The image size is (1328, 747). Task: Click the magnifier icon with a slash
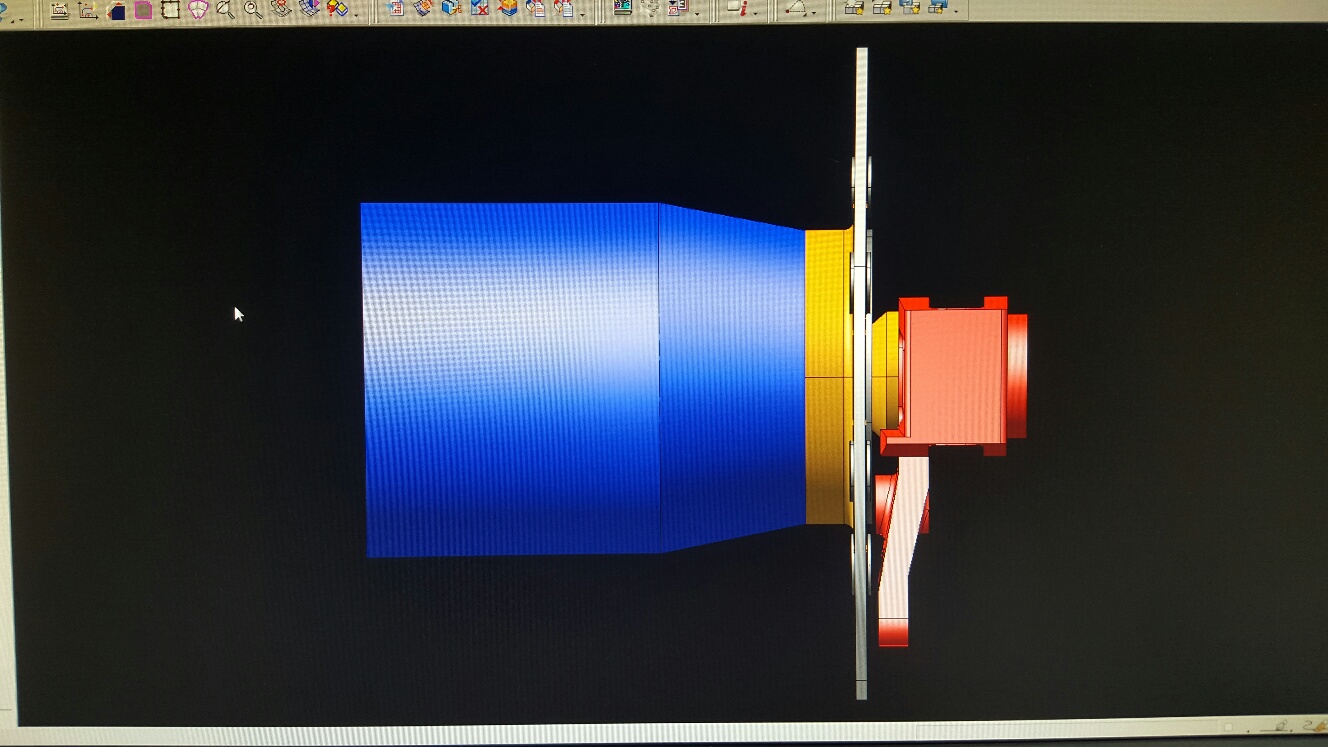tap(225, 10)
